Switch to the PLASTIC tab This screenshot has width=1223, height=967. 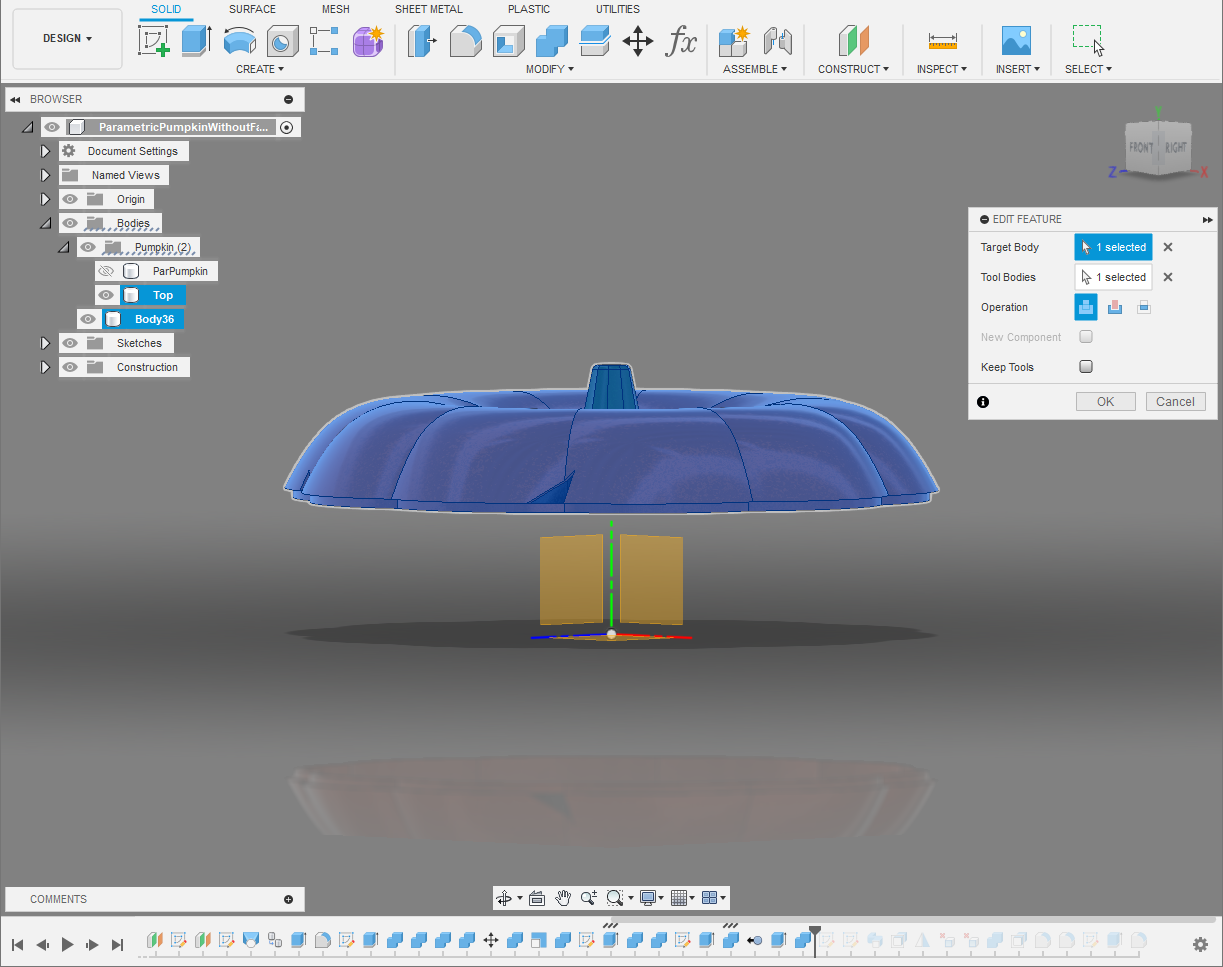[529, 9]
